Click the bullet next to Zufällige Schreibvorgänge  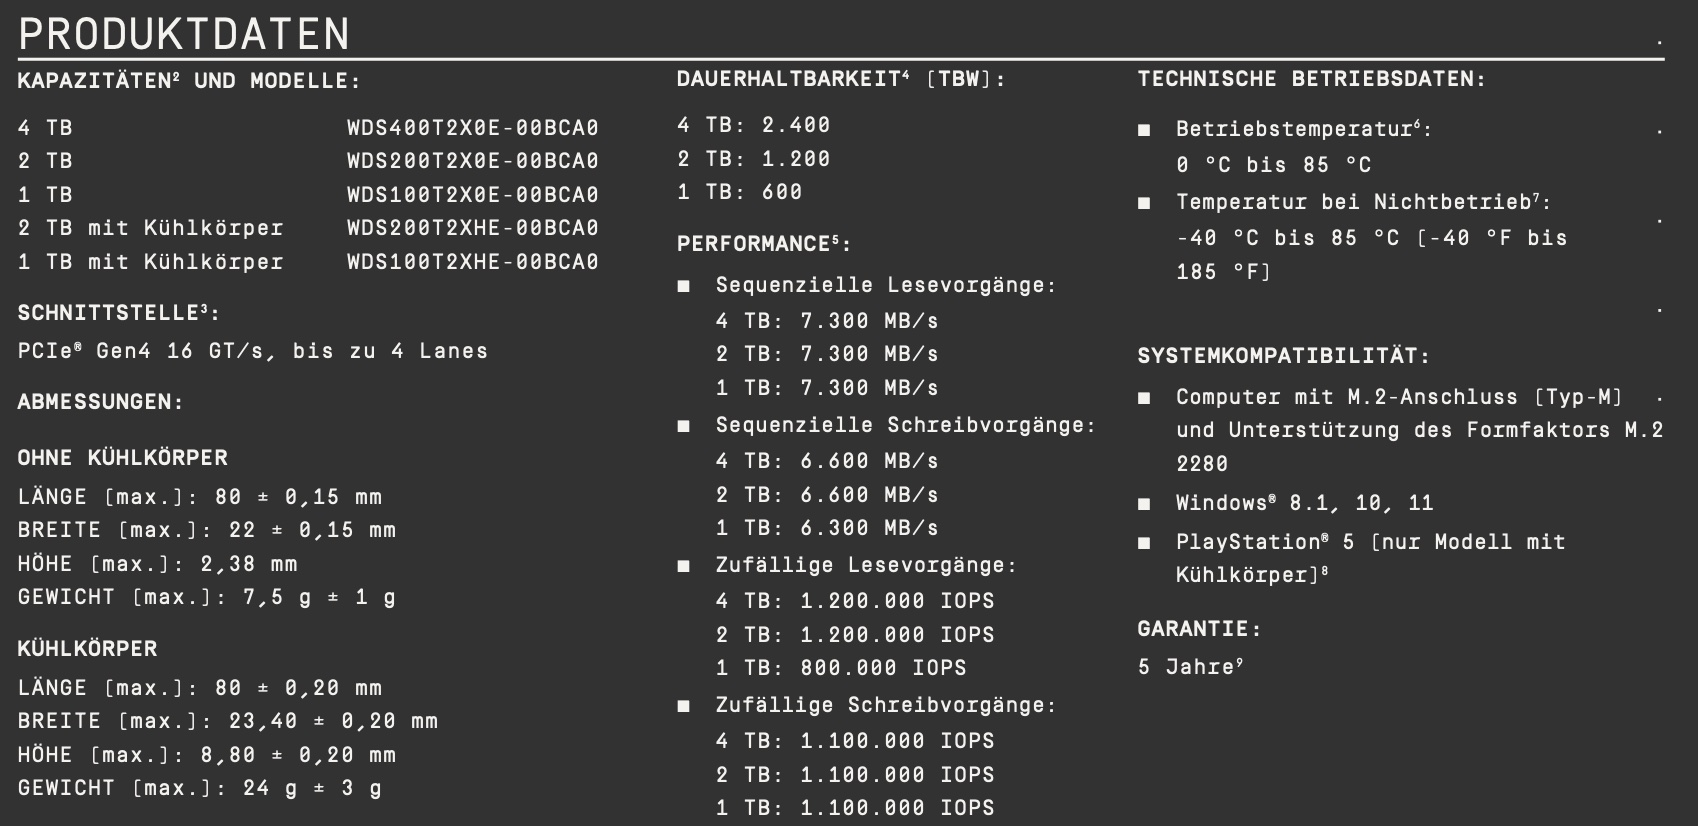pyautogui.click(x=684, y=707)
